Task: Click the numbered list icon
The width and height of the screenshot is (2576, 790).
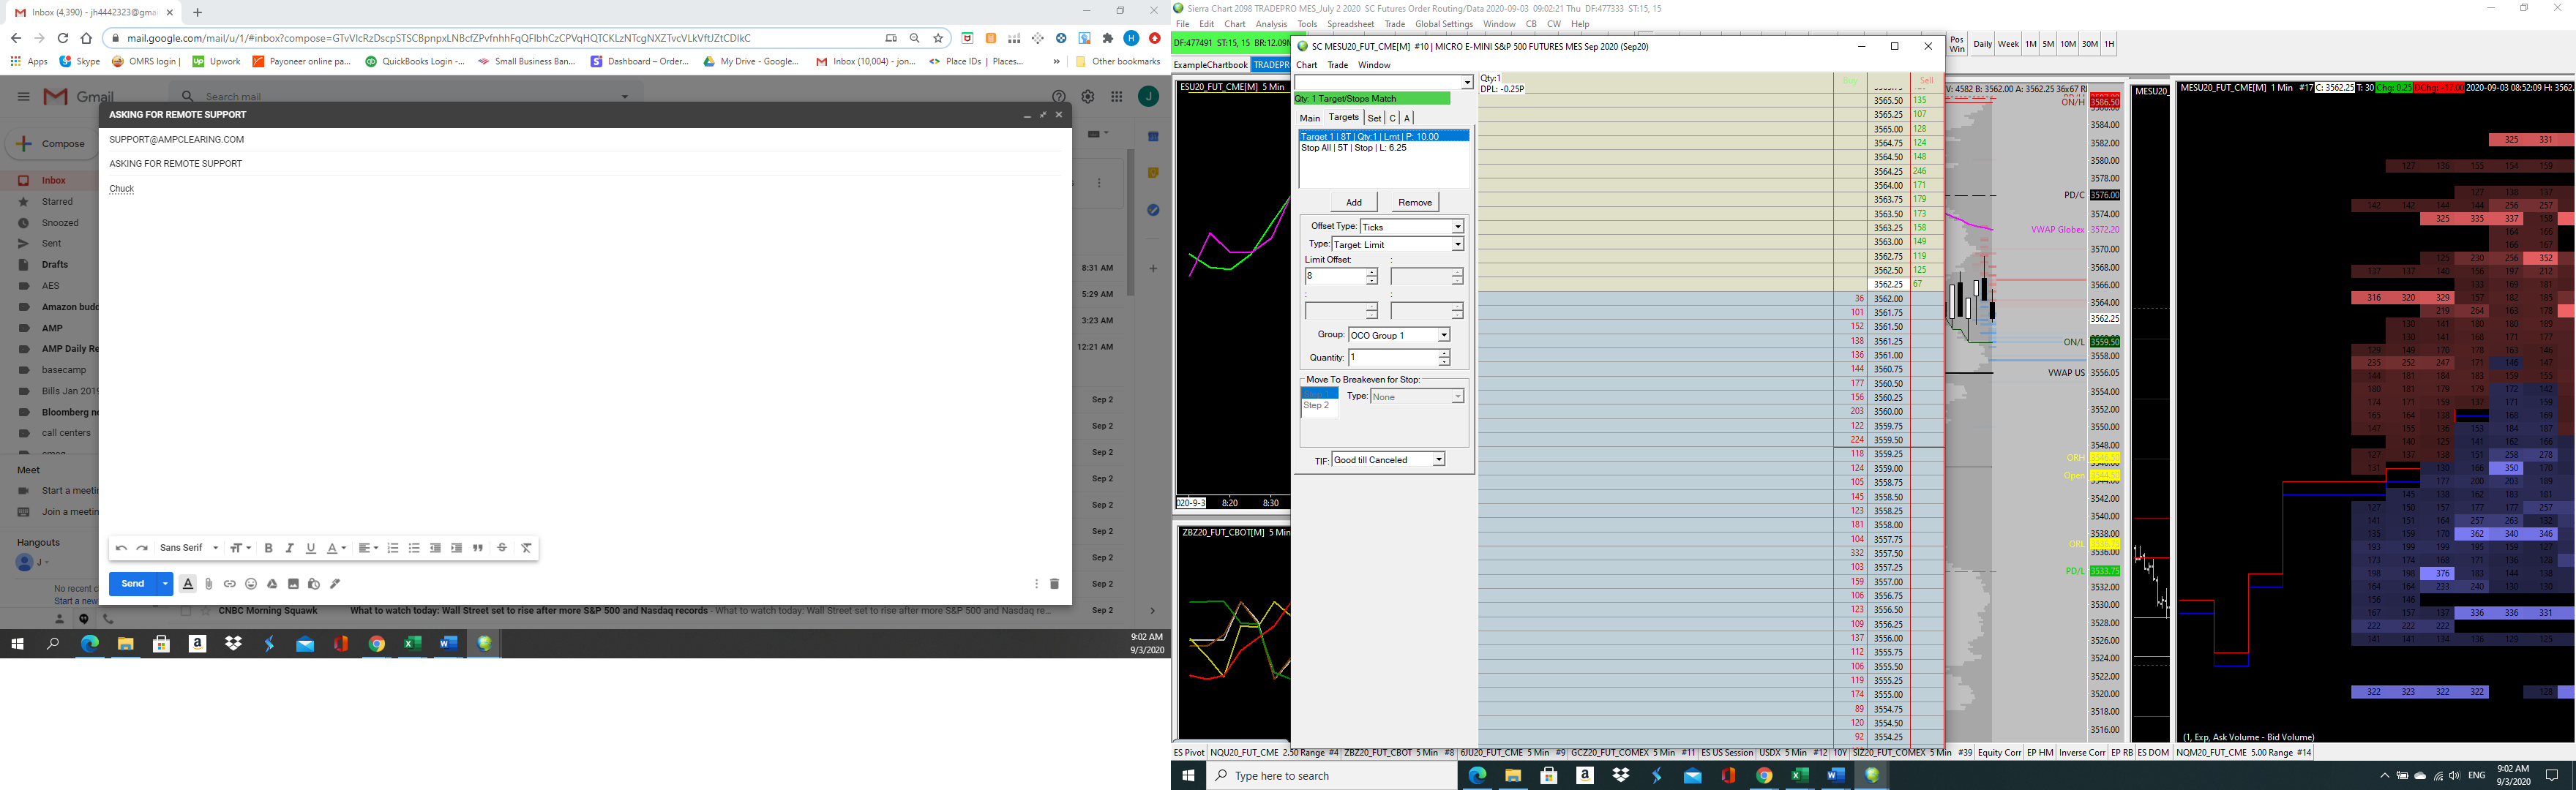Action: (x=393, y=548)
